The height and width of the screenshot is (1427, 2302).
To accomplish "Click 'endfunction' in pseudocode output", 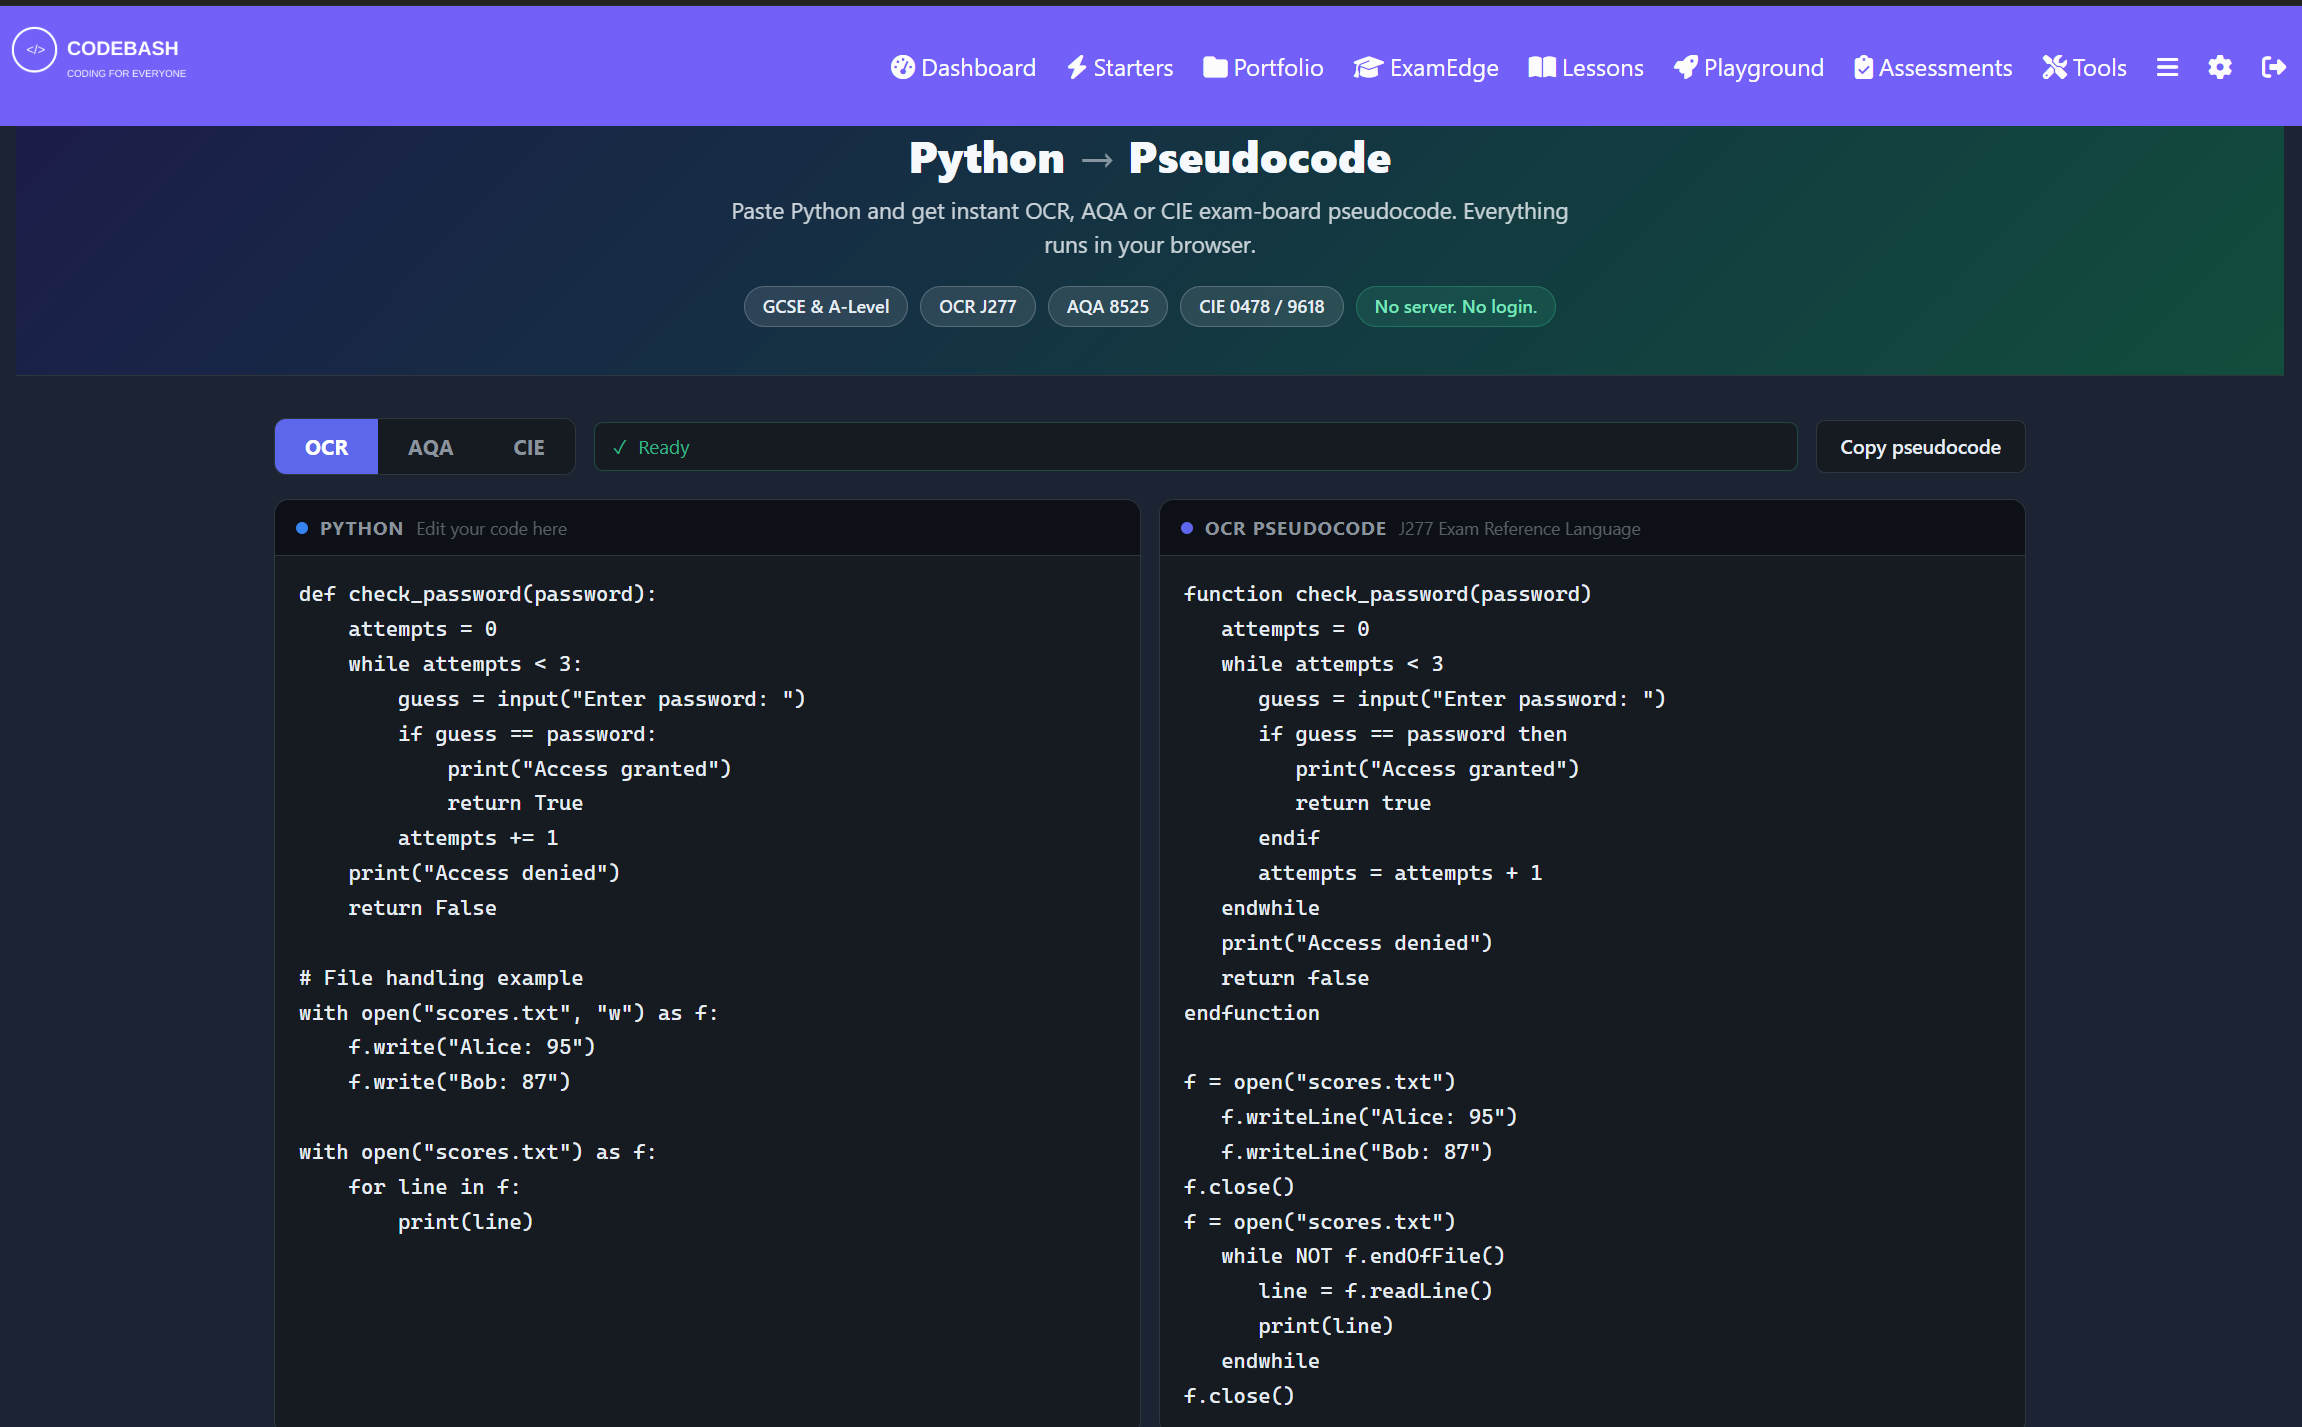I will click(x=1252, y=1013).
